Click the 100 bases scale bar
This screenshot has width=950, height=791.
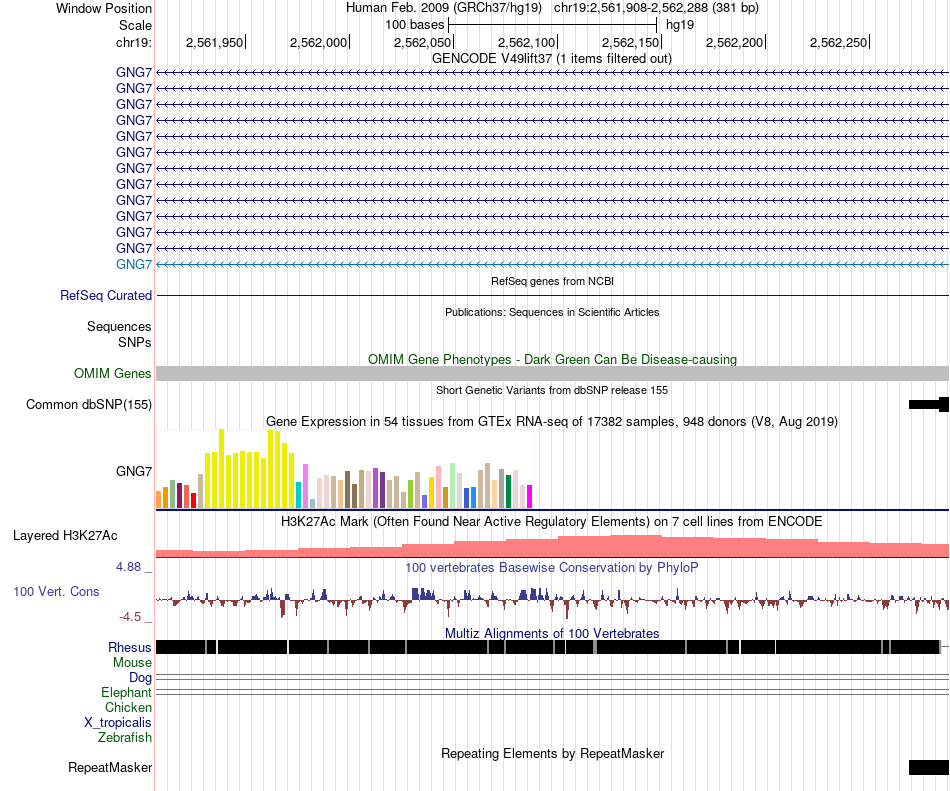tap(553, 25)
